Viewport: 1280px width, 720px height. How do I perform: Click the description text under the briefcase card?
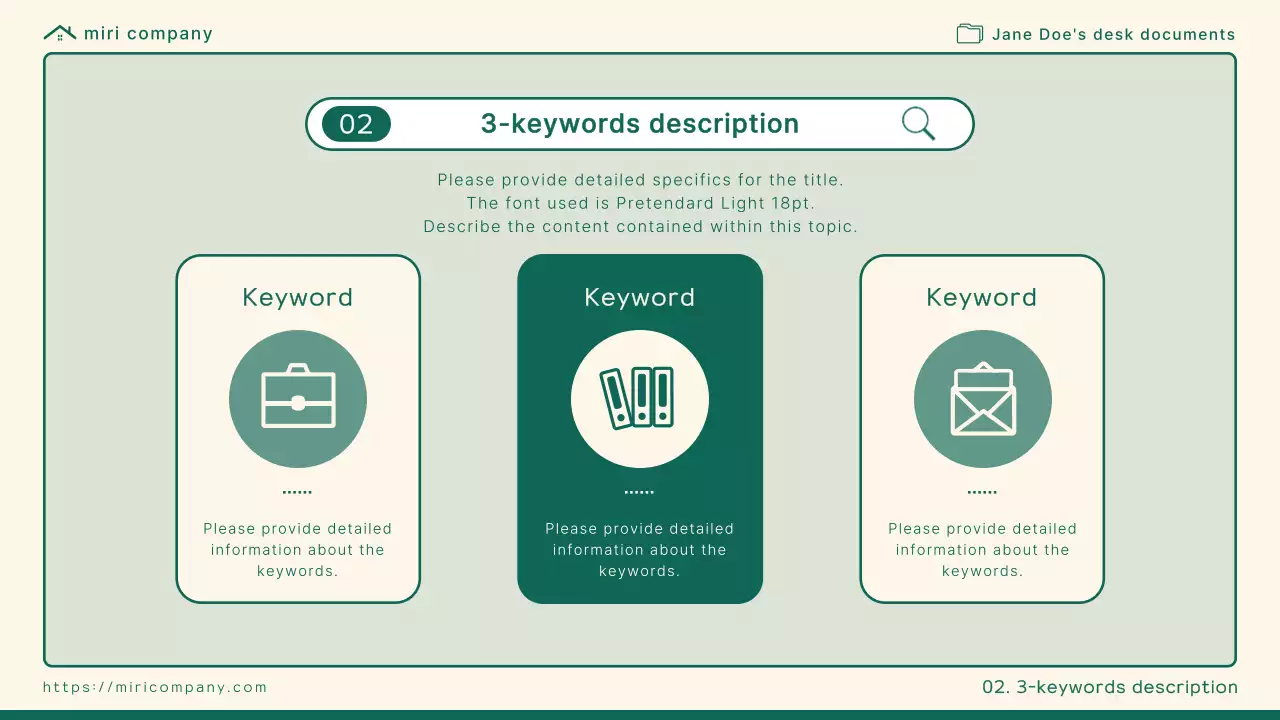point(298,549)
